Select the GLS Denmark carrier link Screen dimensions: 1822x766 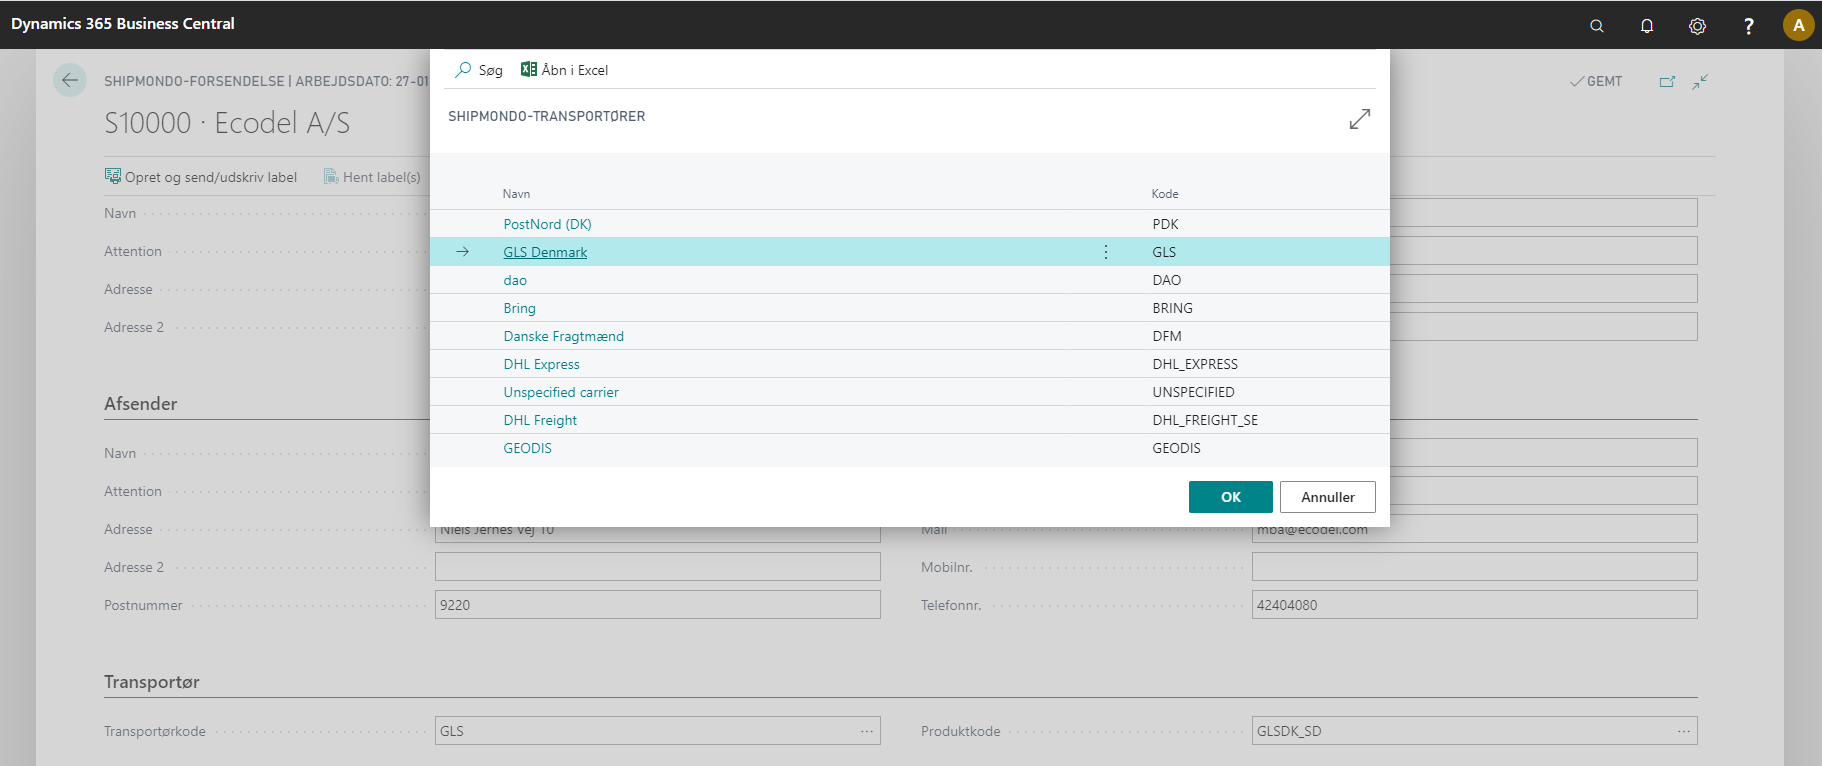pos(545,252)
